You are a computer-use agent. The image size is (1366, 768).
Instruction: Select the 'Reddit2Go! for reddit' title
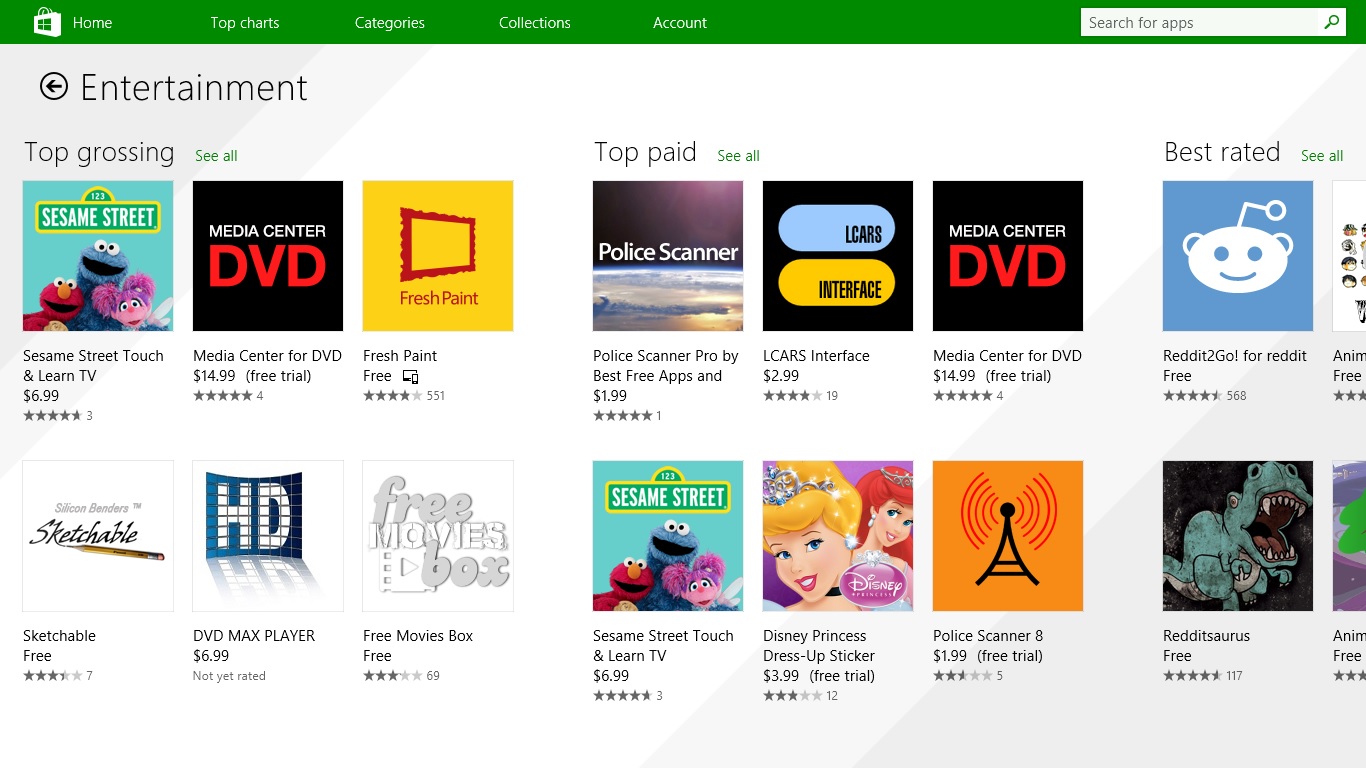click(x=1235, y=356)
